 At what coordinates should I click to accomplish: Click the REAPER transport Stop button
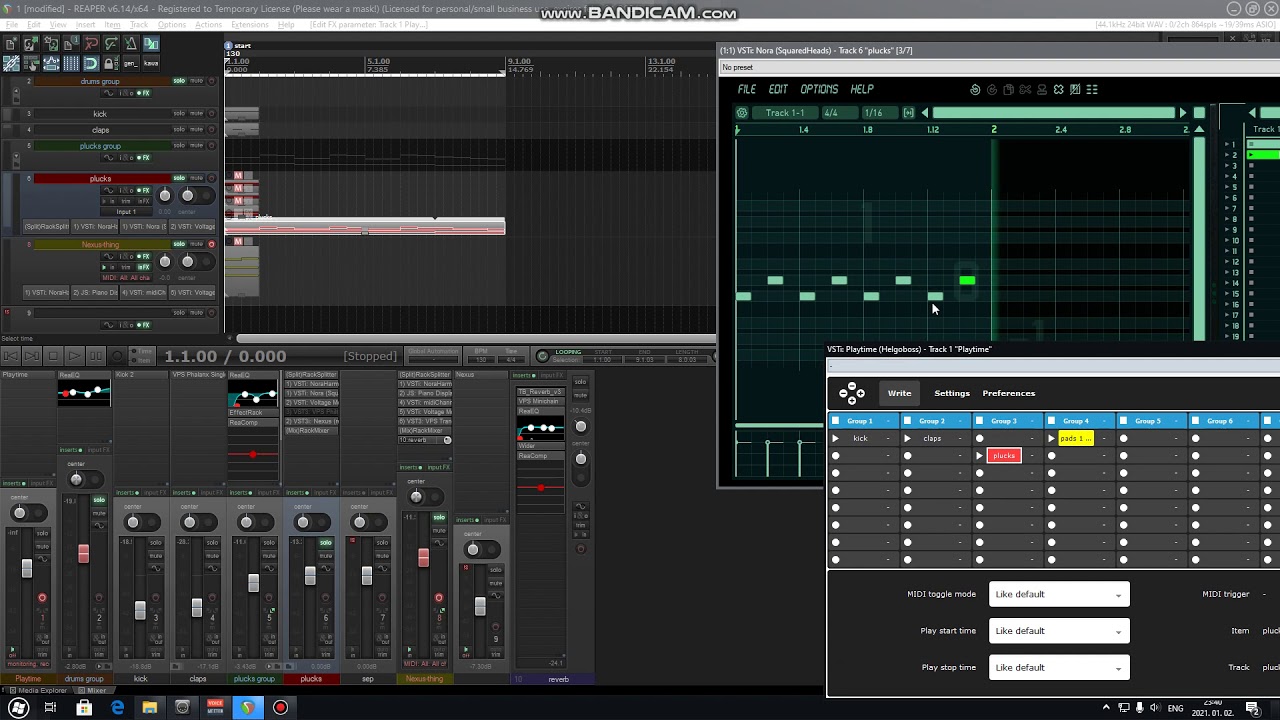click(x=52, y=356)
